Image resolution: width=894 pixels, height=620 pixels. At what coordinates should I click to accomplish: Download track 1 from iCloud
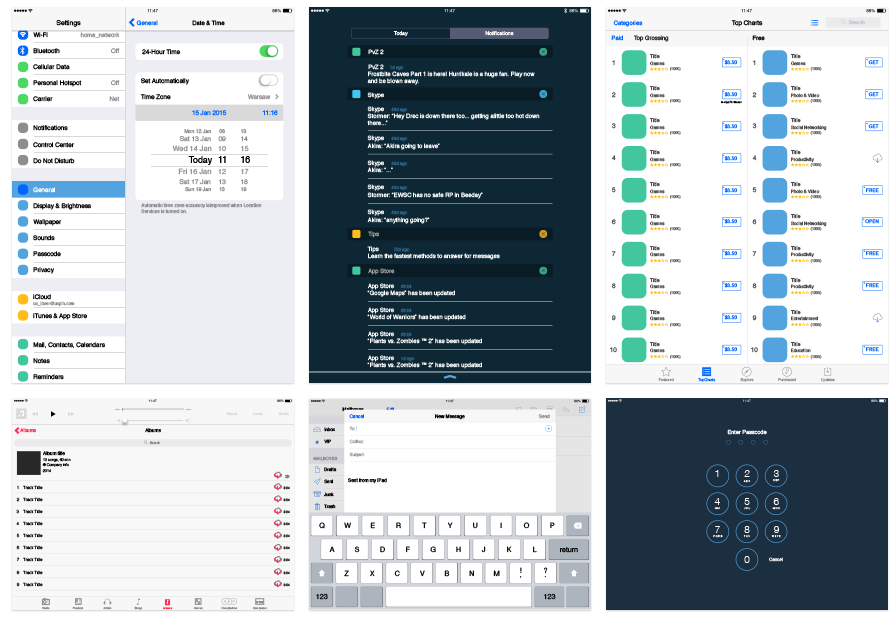278,487
